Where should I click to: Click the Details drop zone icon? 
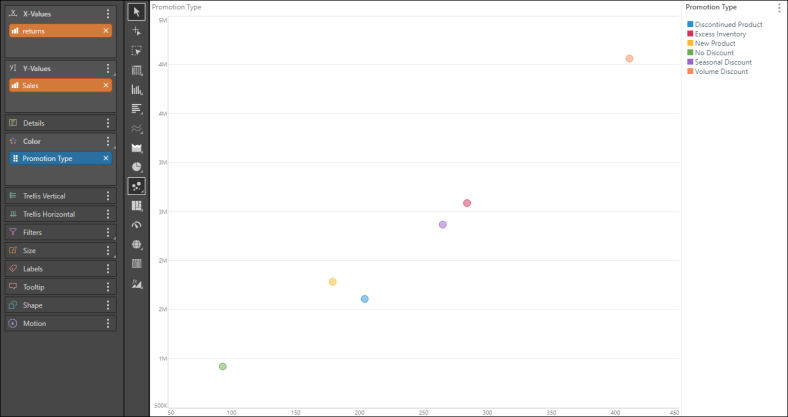click(x=14, y=123)
